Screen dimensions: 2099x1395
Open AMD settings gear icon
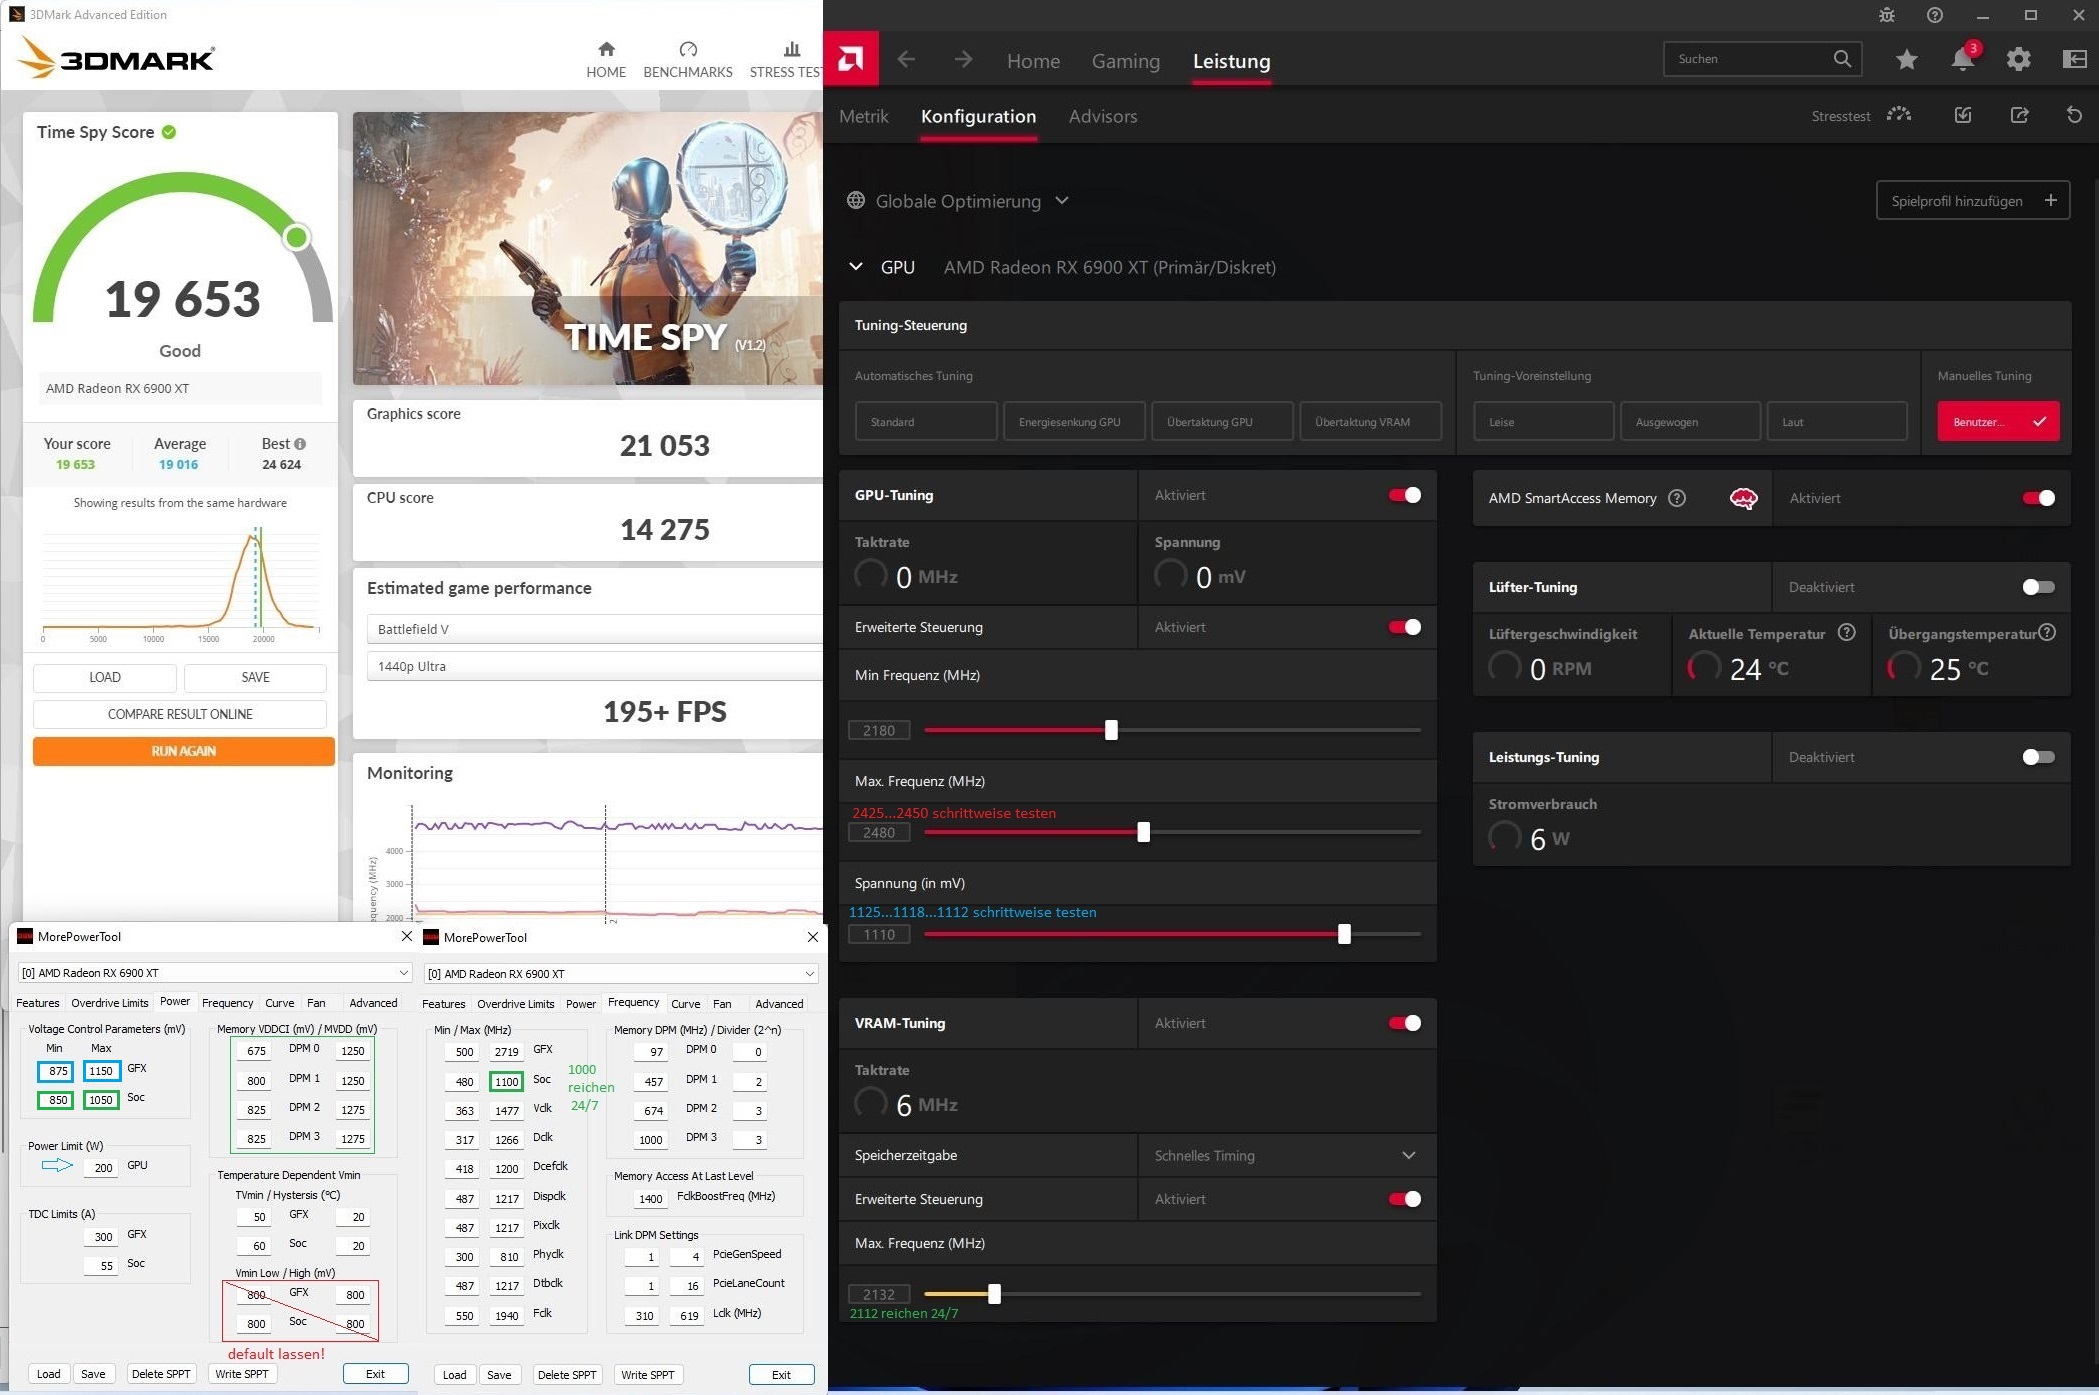(2018, 59)
